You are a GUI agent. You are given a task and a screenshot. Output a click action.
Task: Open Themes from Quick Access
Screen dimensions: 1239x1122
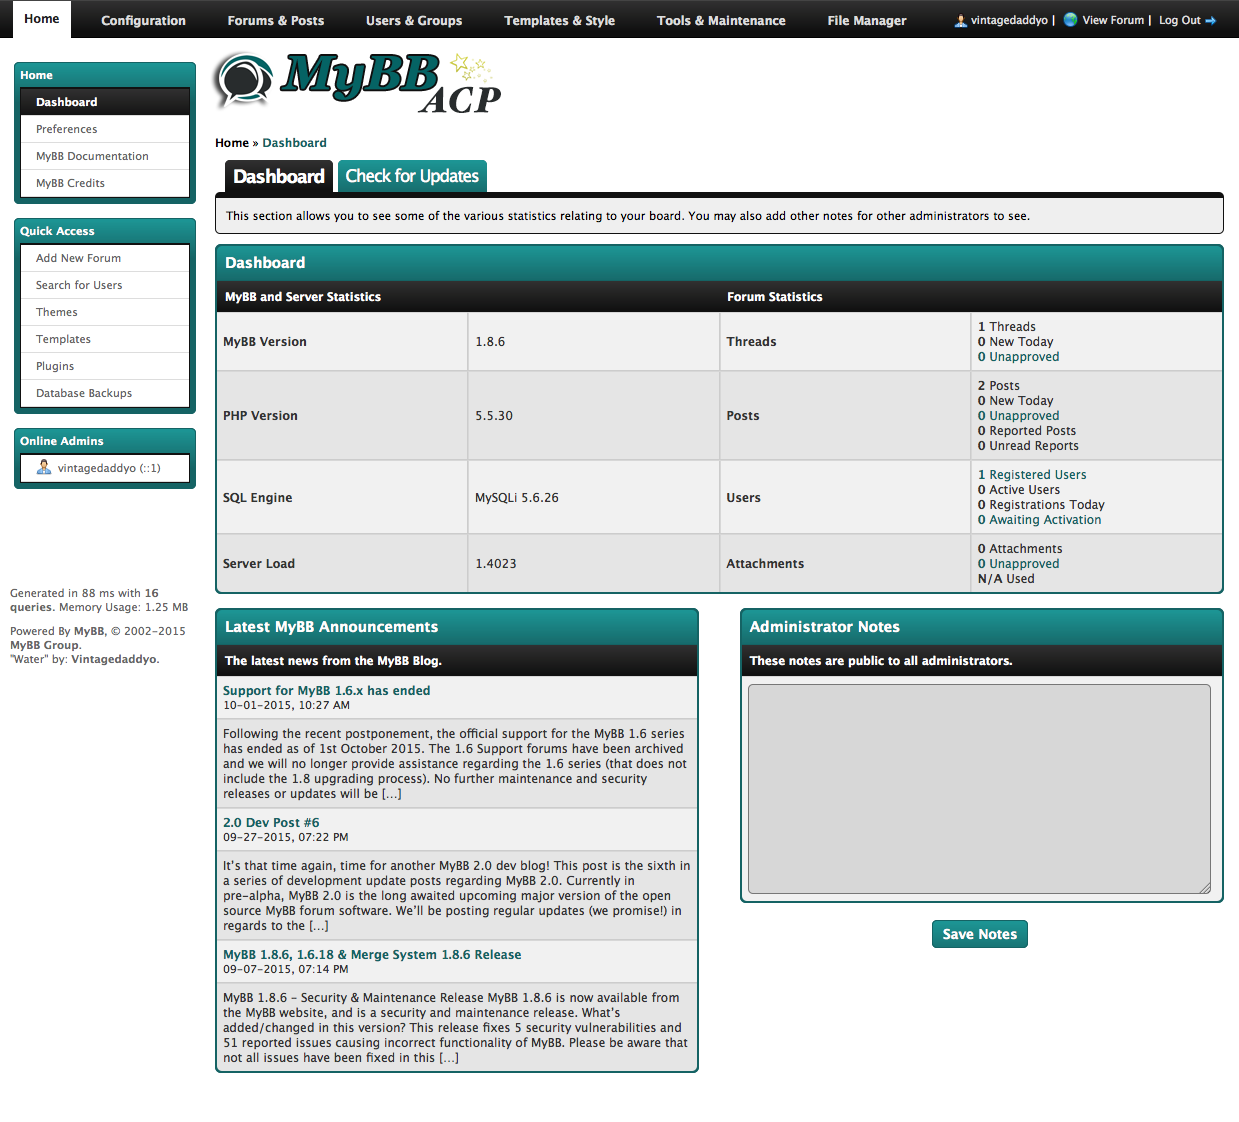tap(105, 312)
